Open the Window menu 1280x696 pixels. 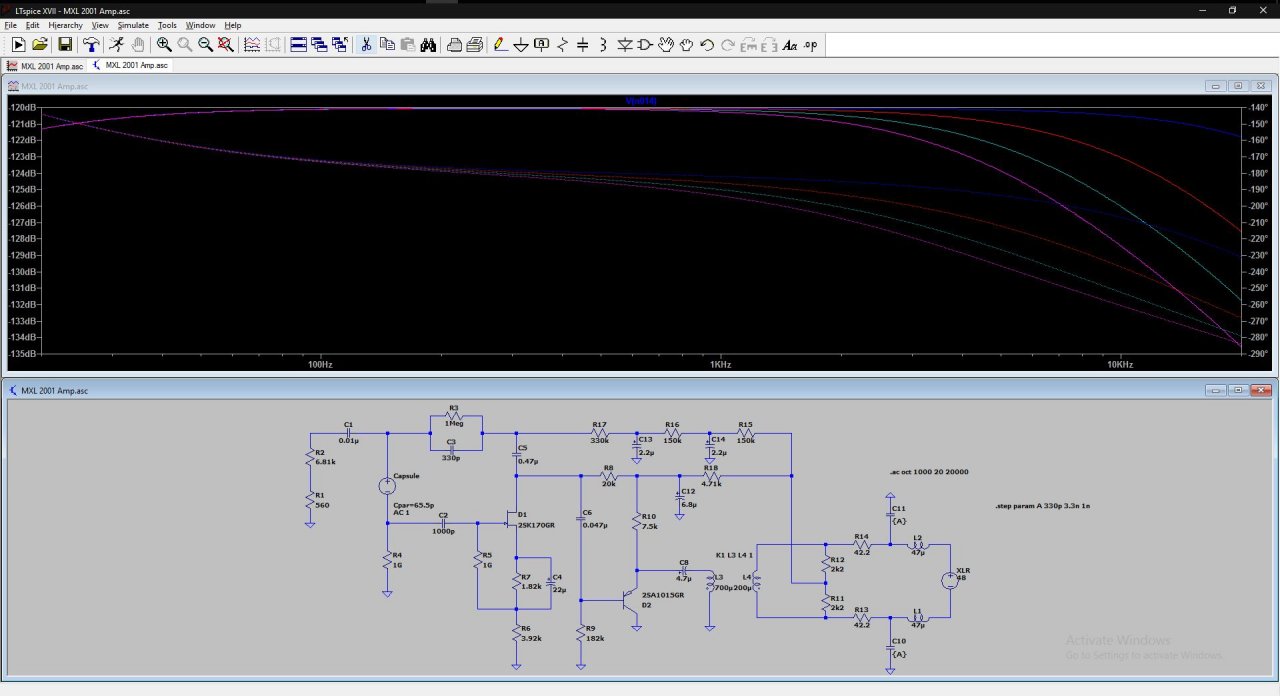tap(200, 25)
